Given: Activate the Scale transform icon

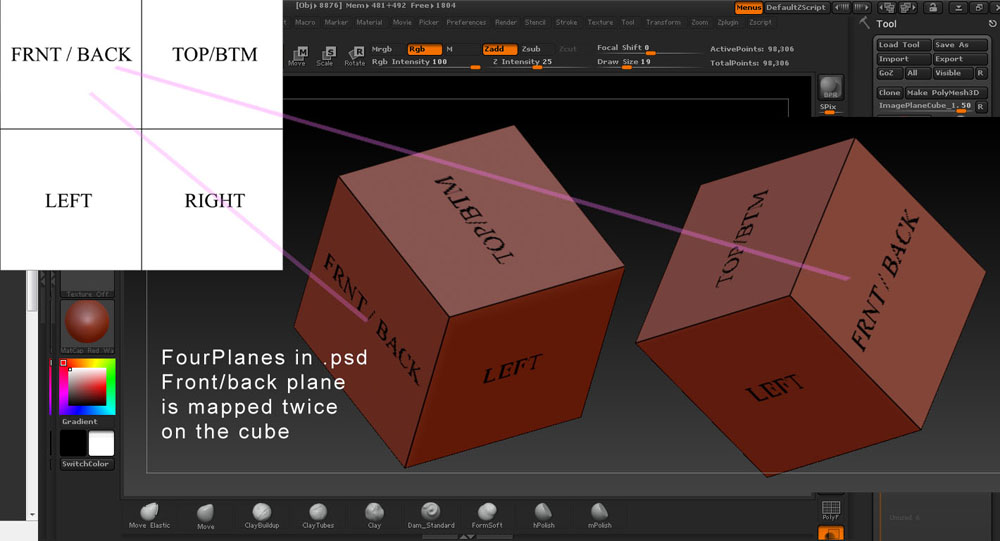Looking at the screenshot, I should (x=325, y=56).
